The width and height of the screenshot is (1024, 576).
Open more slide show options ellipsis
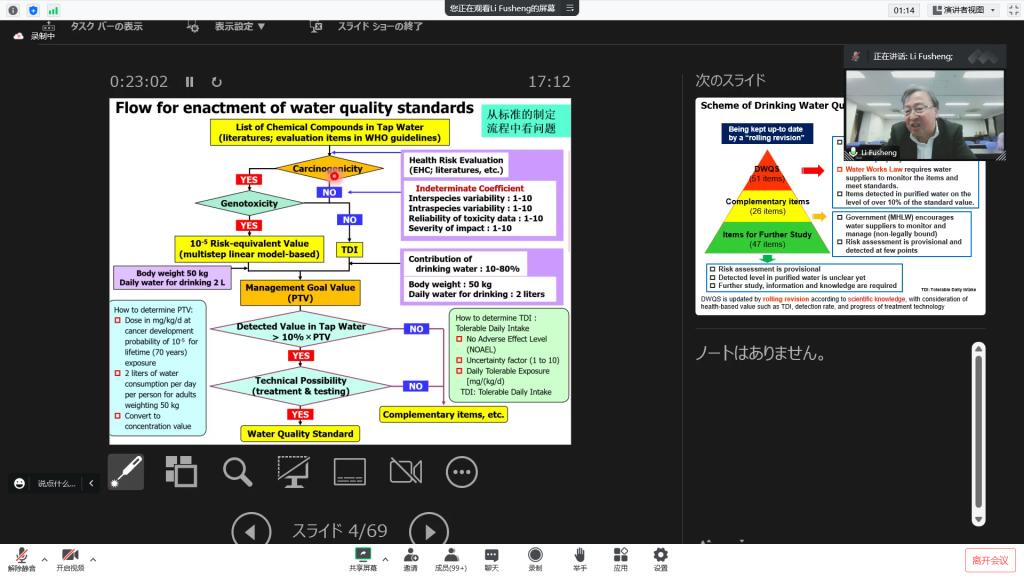pyautogui.click(x=461, y=471)
